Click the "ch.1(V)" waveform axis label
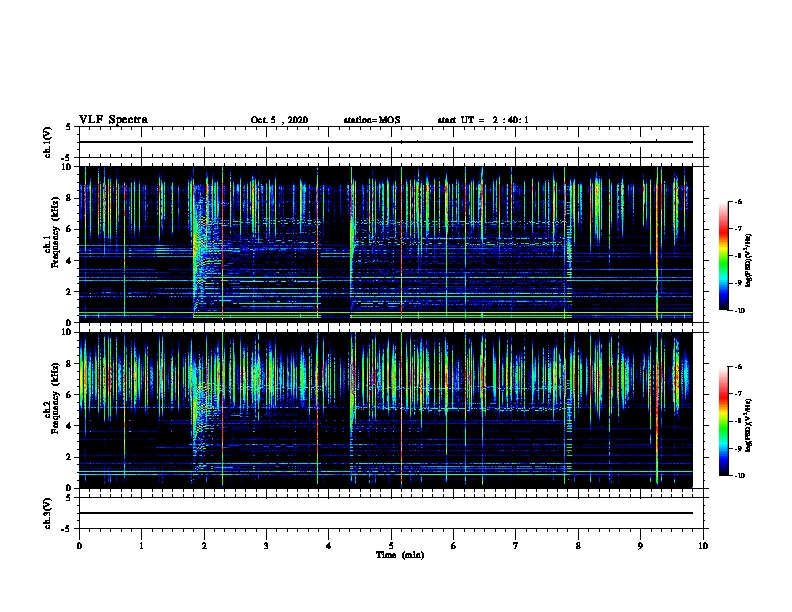This screenshot has height=612, width=792. pos(47,142)
